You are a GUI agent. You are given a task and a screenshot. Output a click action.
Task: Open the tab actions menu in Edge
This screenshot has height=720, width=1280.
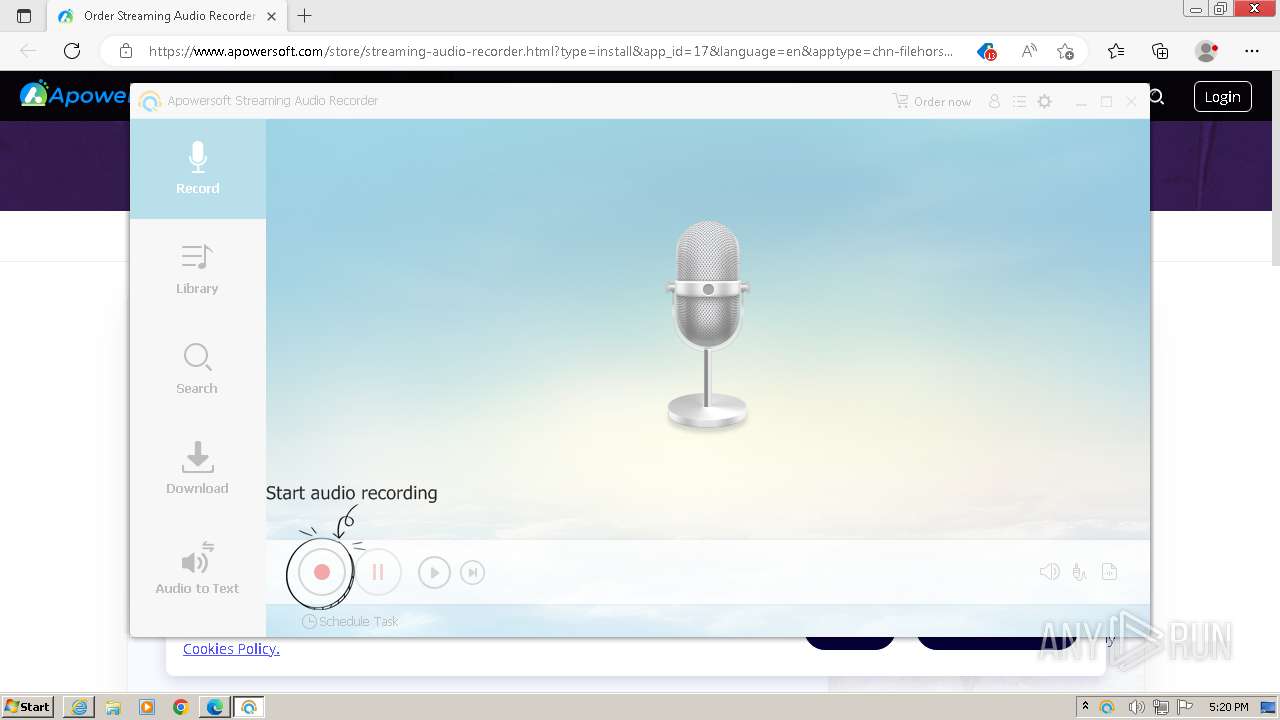[x=24, y=16]
